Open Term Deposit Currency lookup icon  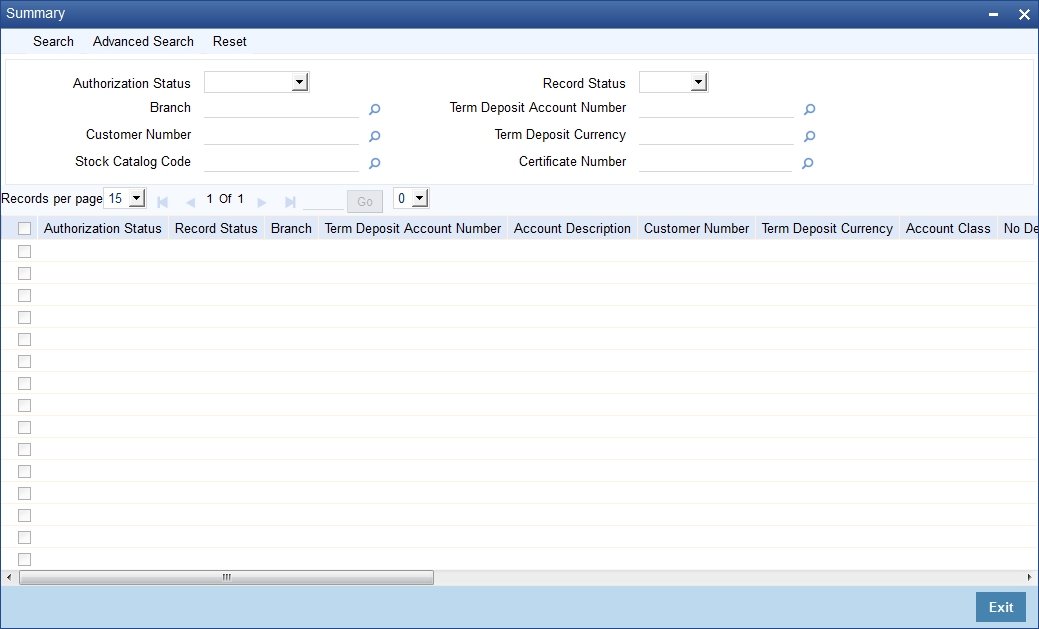(x=809, y=137)
